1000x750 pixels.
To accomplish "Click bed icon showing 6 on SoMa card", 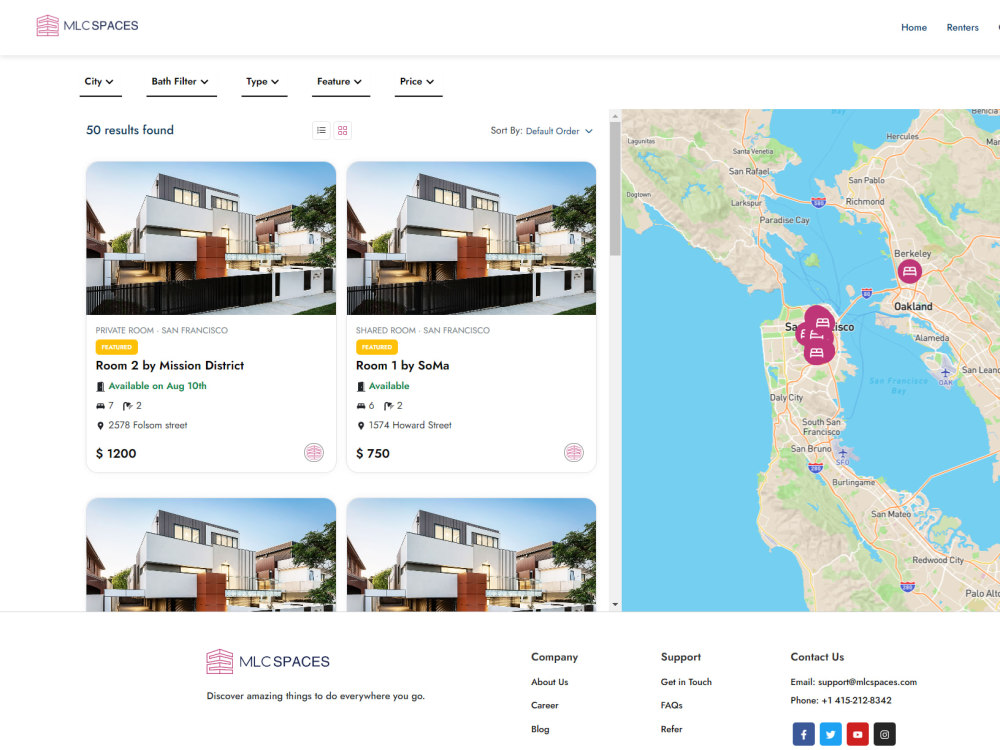I will (x=360, y=406).
